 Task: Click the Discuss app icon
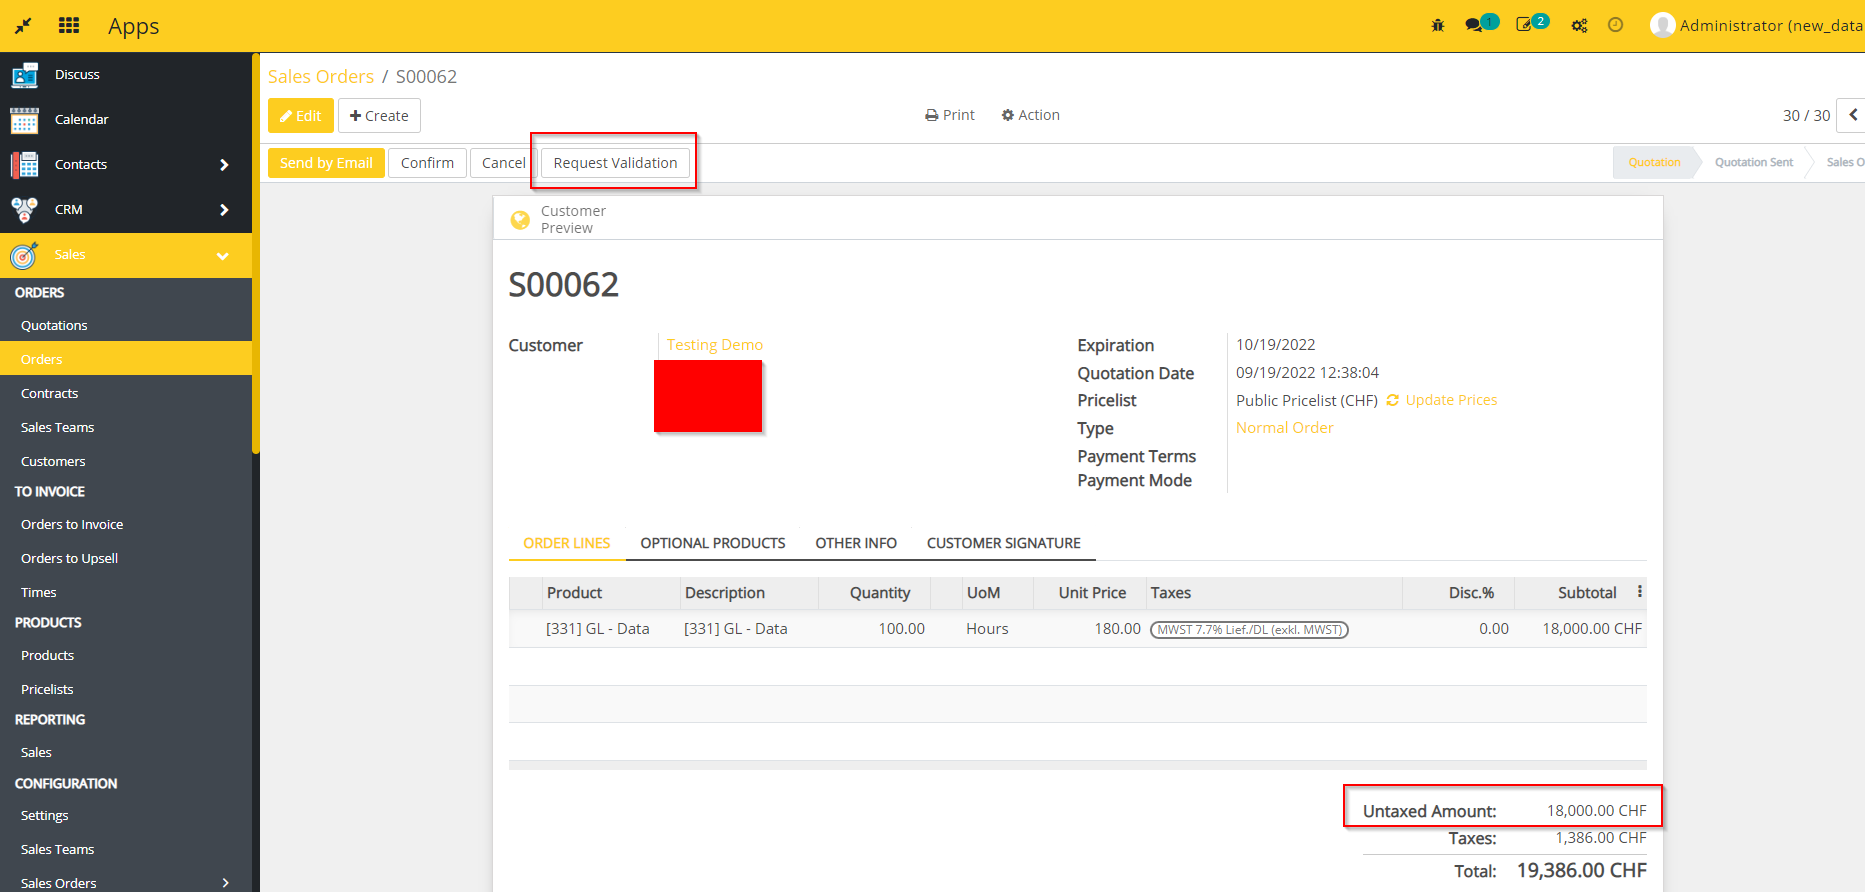pos(25,75)
